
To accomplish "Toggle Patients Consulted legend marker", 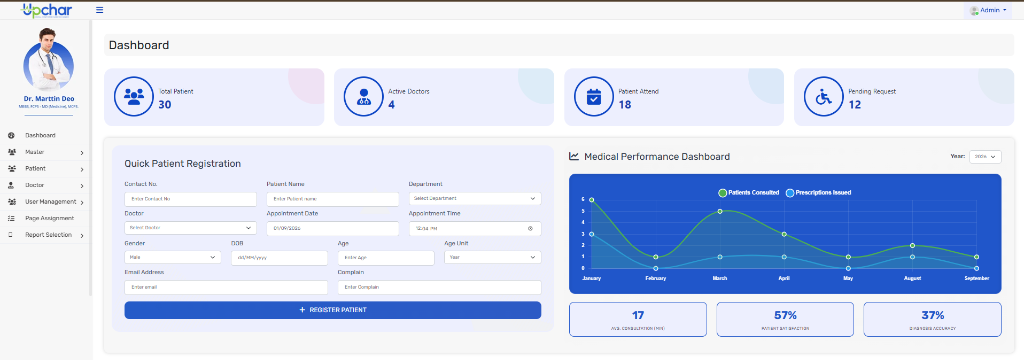I will [722, 193].
